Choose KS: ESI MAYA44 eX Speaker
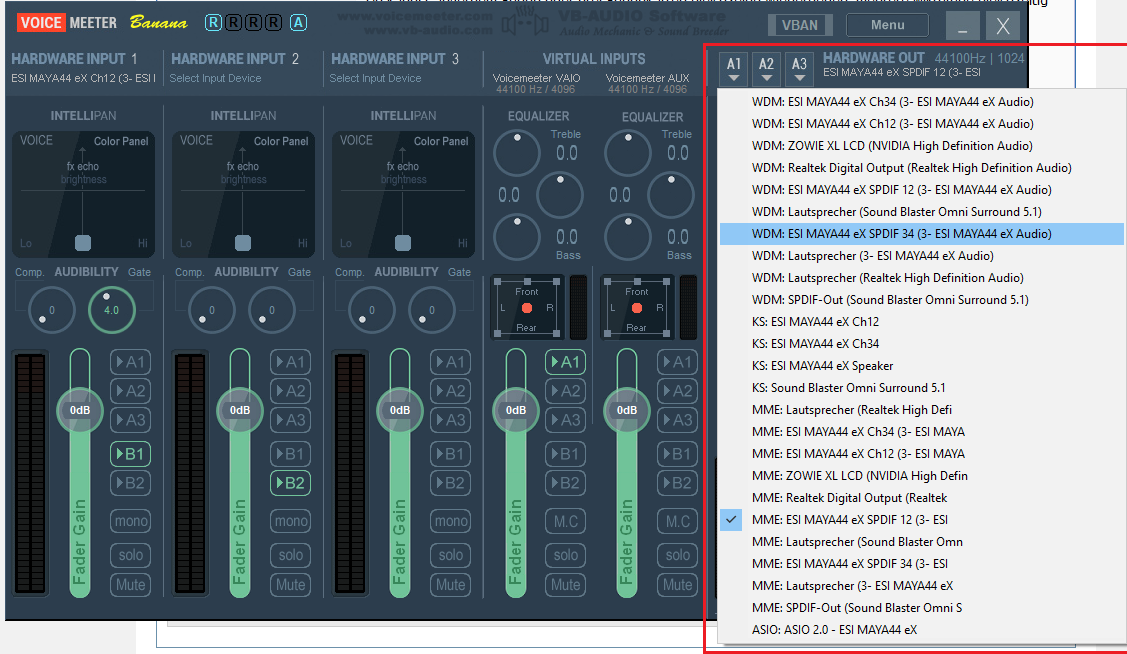1127x654 pixels. pos(921,366)
